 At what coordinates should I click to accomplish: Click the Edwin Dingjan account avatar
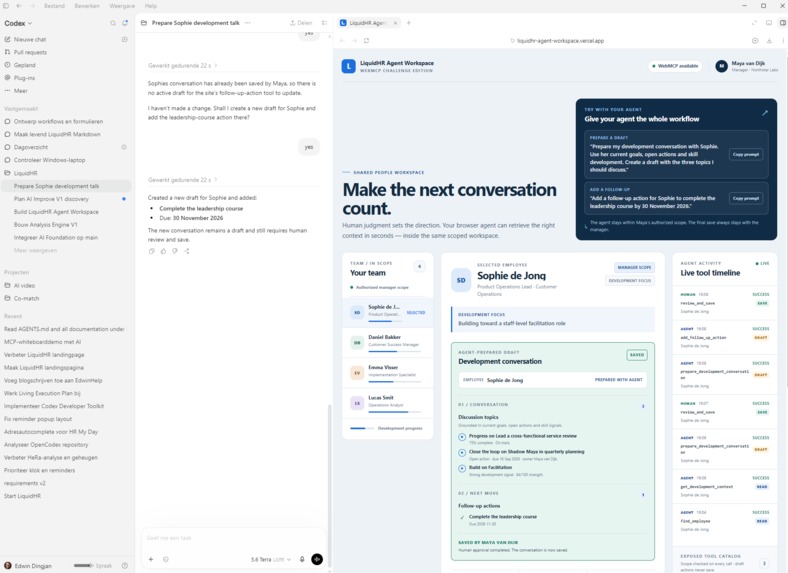pos(8,565)
